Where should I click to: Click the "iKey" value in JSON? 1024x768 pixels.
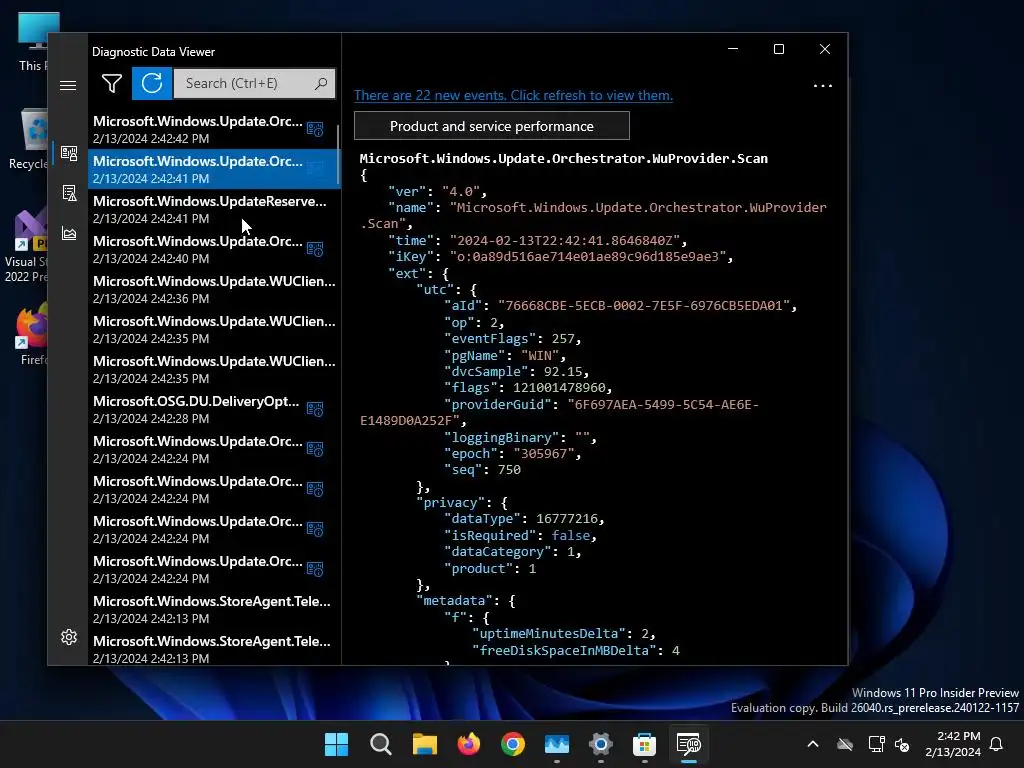[588, 257]
